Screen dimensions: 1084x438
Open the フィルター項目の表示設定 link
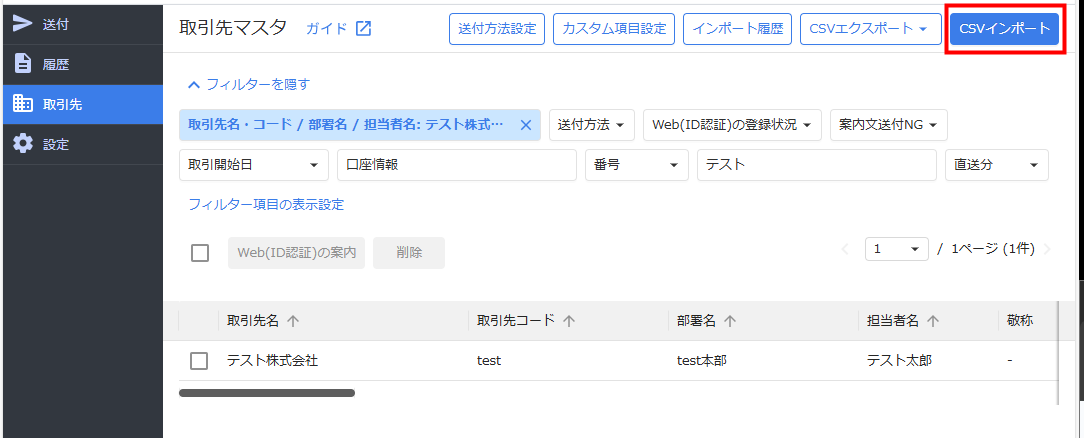point(266,205)
